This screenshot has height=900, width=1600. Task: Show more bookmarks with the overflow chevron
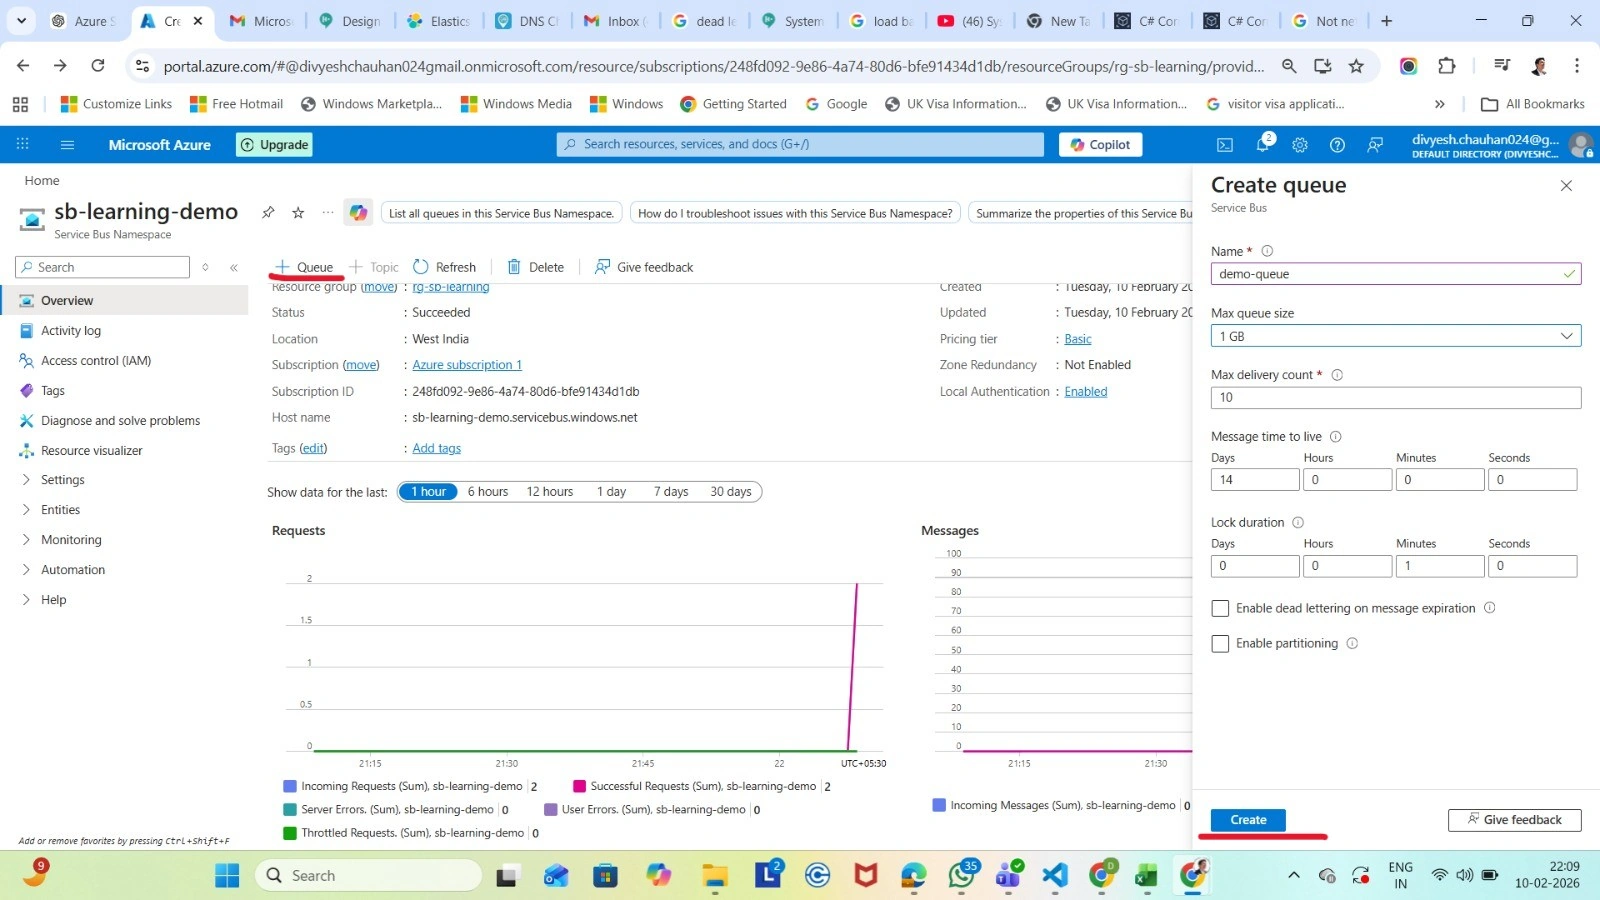[x=1439, y=104]
